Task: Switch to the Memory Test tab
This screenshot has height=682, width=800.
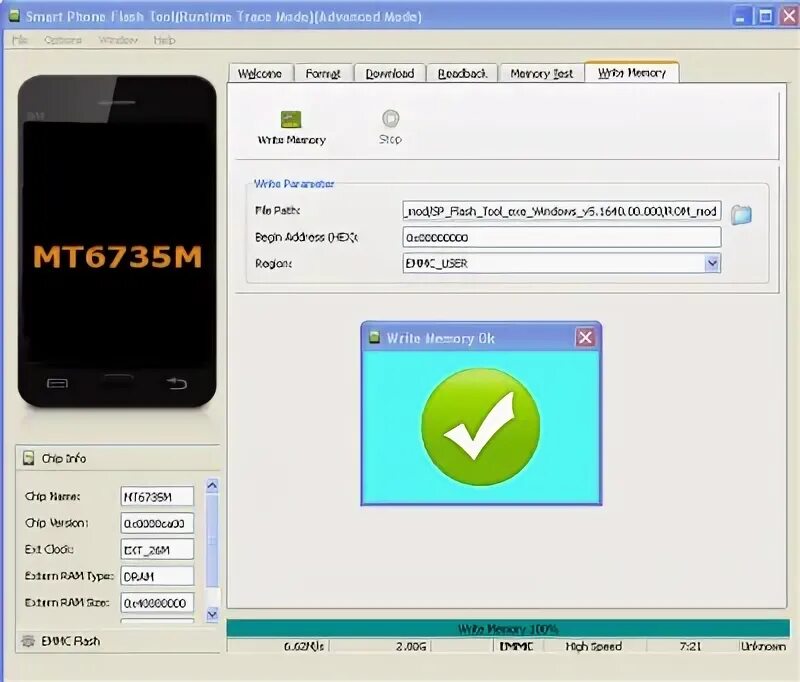Action: (x=541, y=73)
